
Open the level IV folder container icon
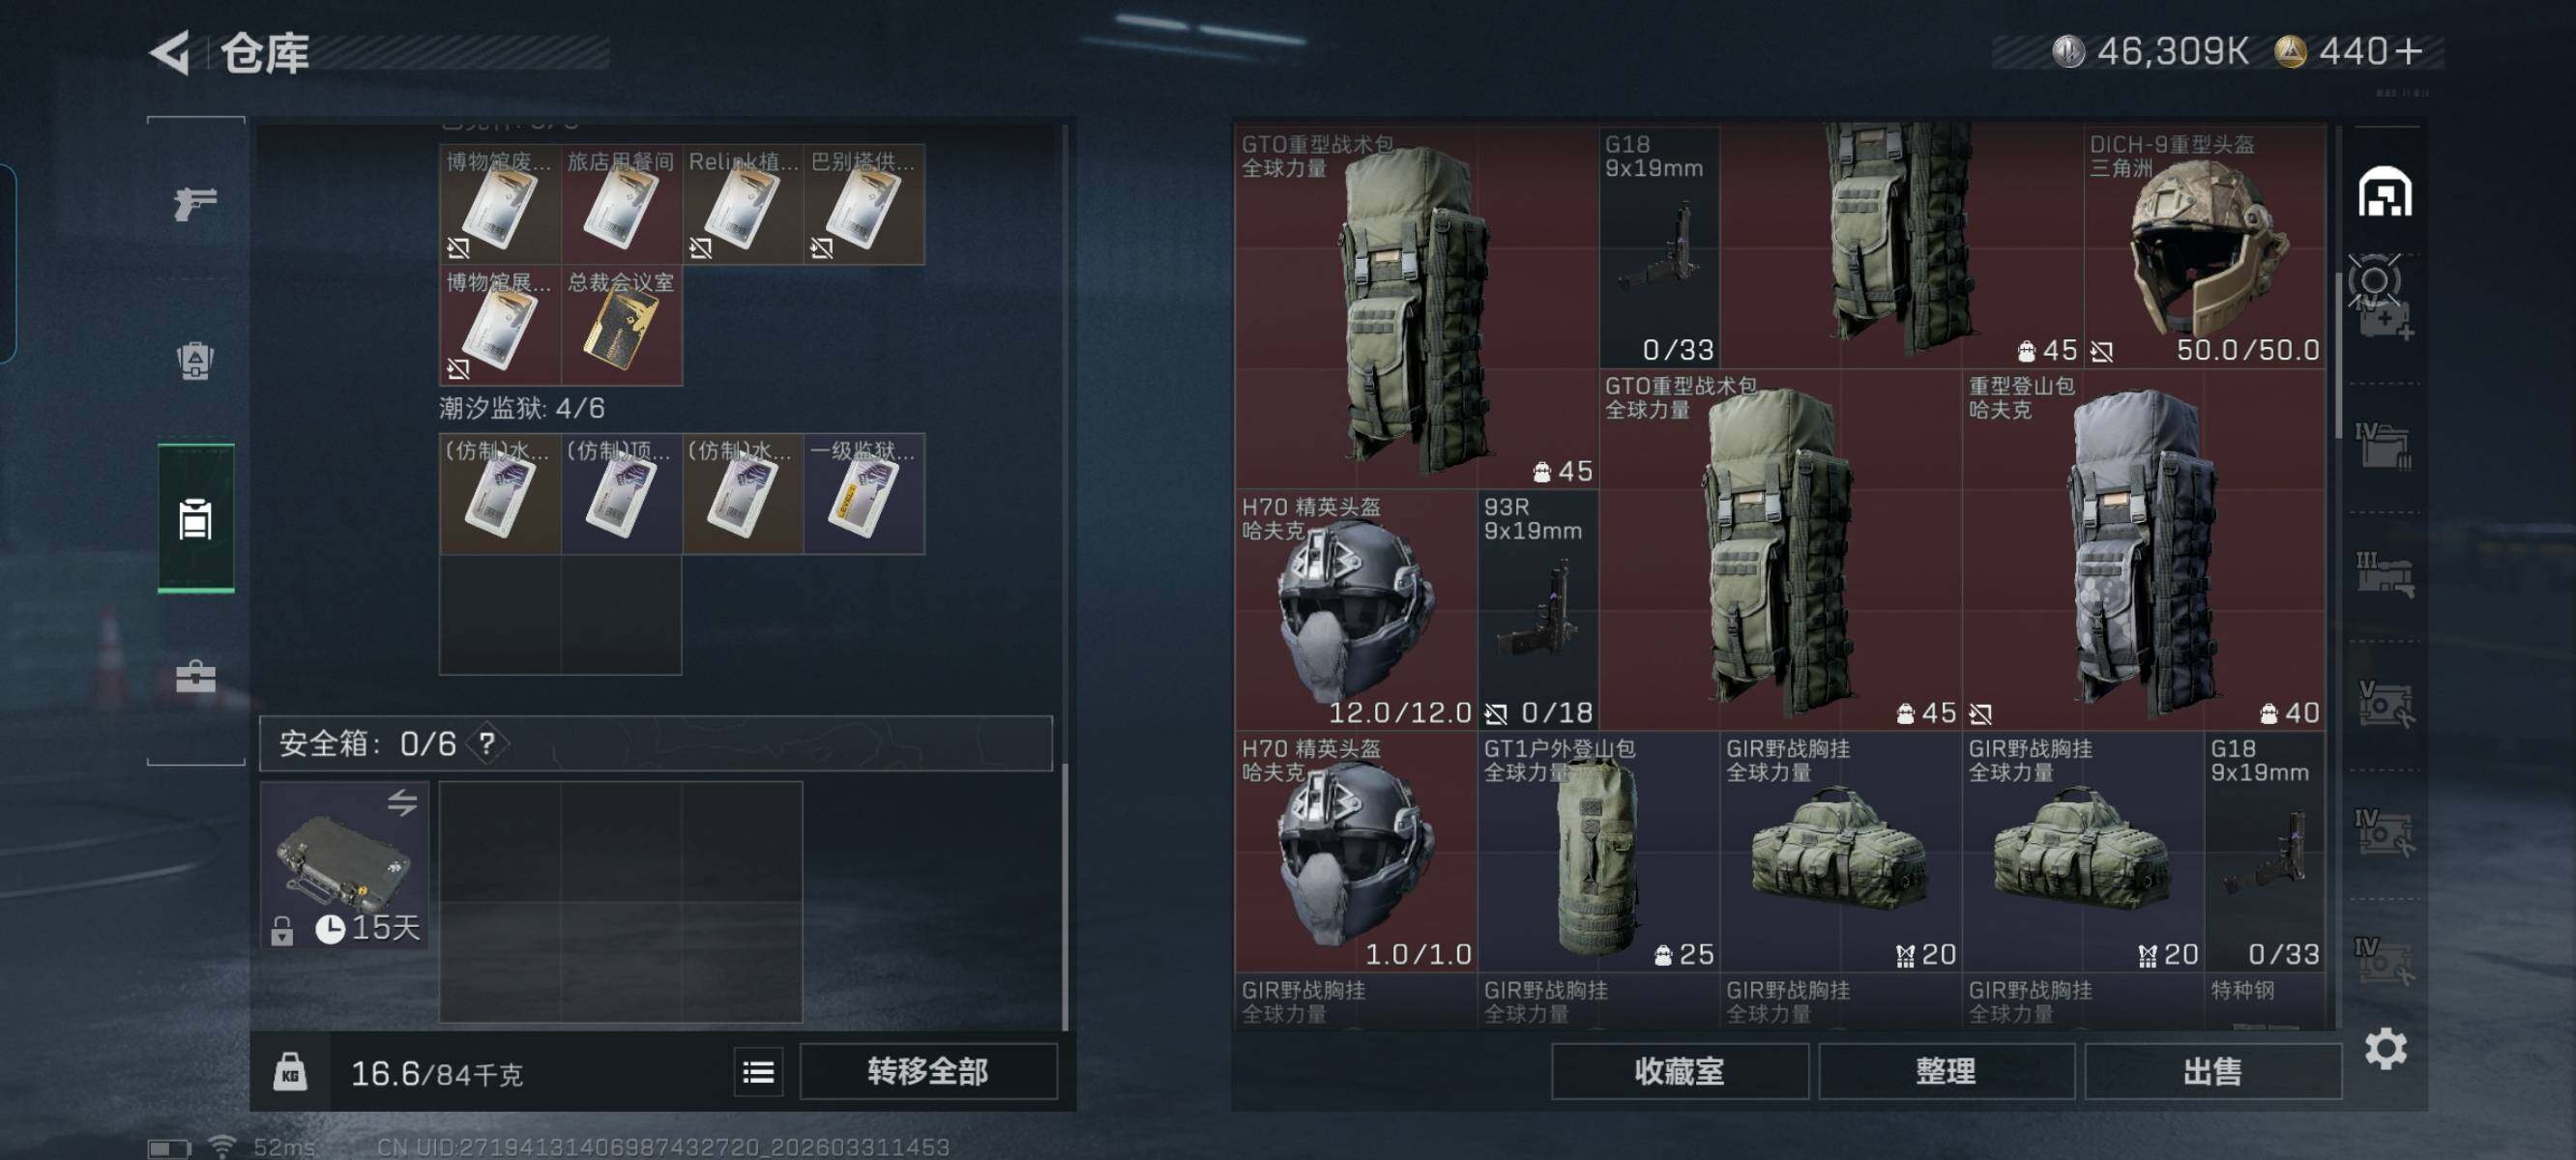2383,446
